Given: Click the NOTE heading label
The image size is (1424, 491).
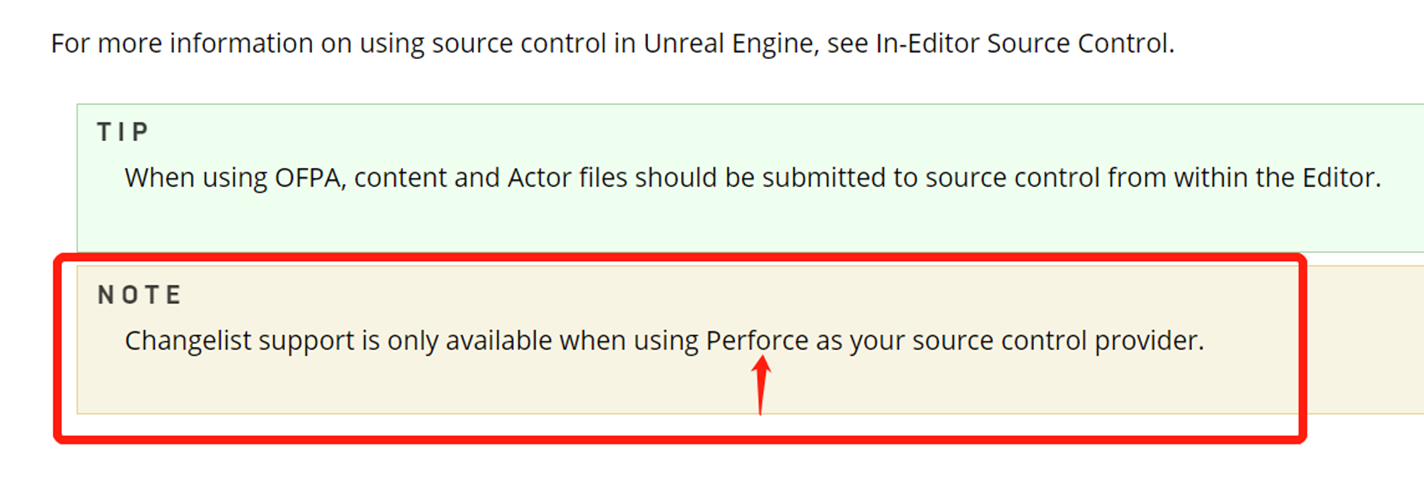Looking at the screenshot, I should click(140, 295).
